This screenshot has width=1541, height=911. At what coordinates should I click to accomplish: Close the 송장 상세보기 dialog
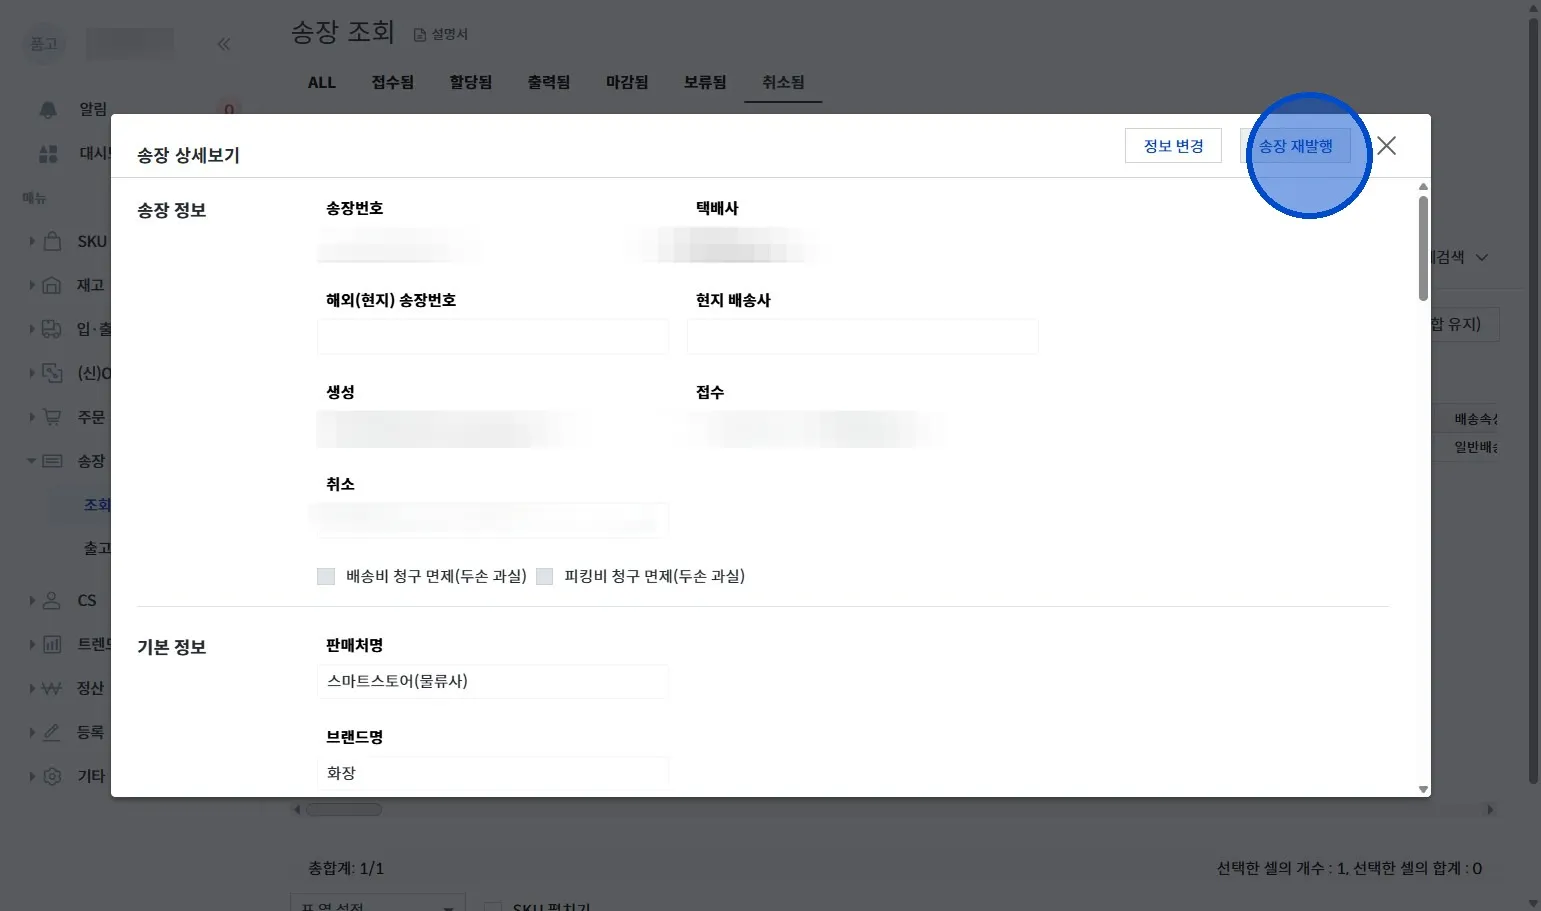coord(1386,146)
